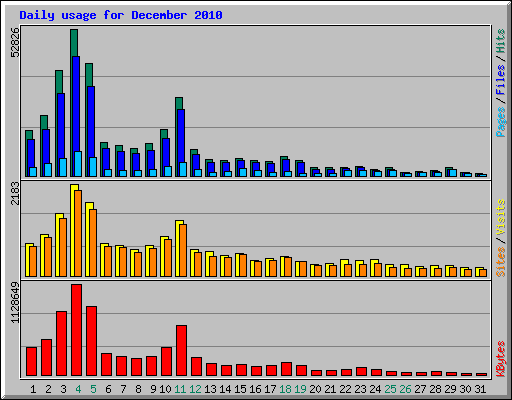512x400 pixels.
Task: Click the tallest green hits bar for day 4
Action: click(x=74, y=43)
